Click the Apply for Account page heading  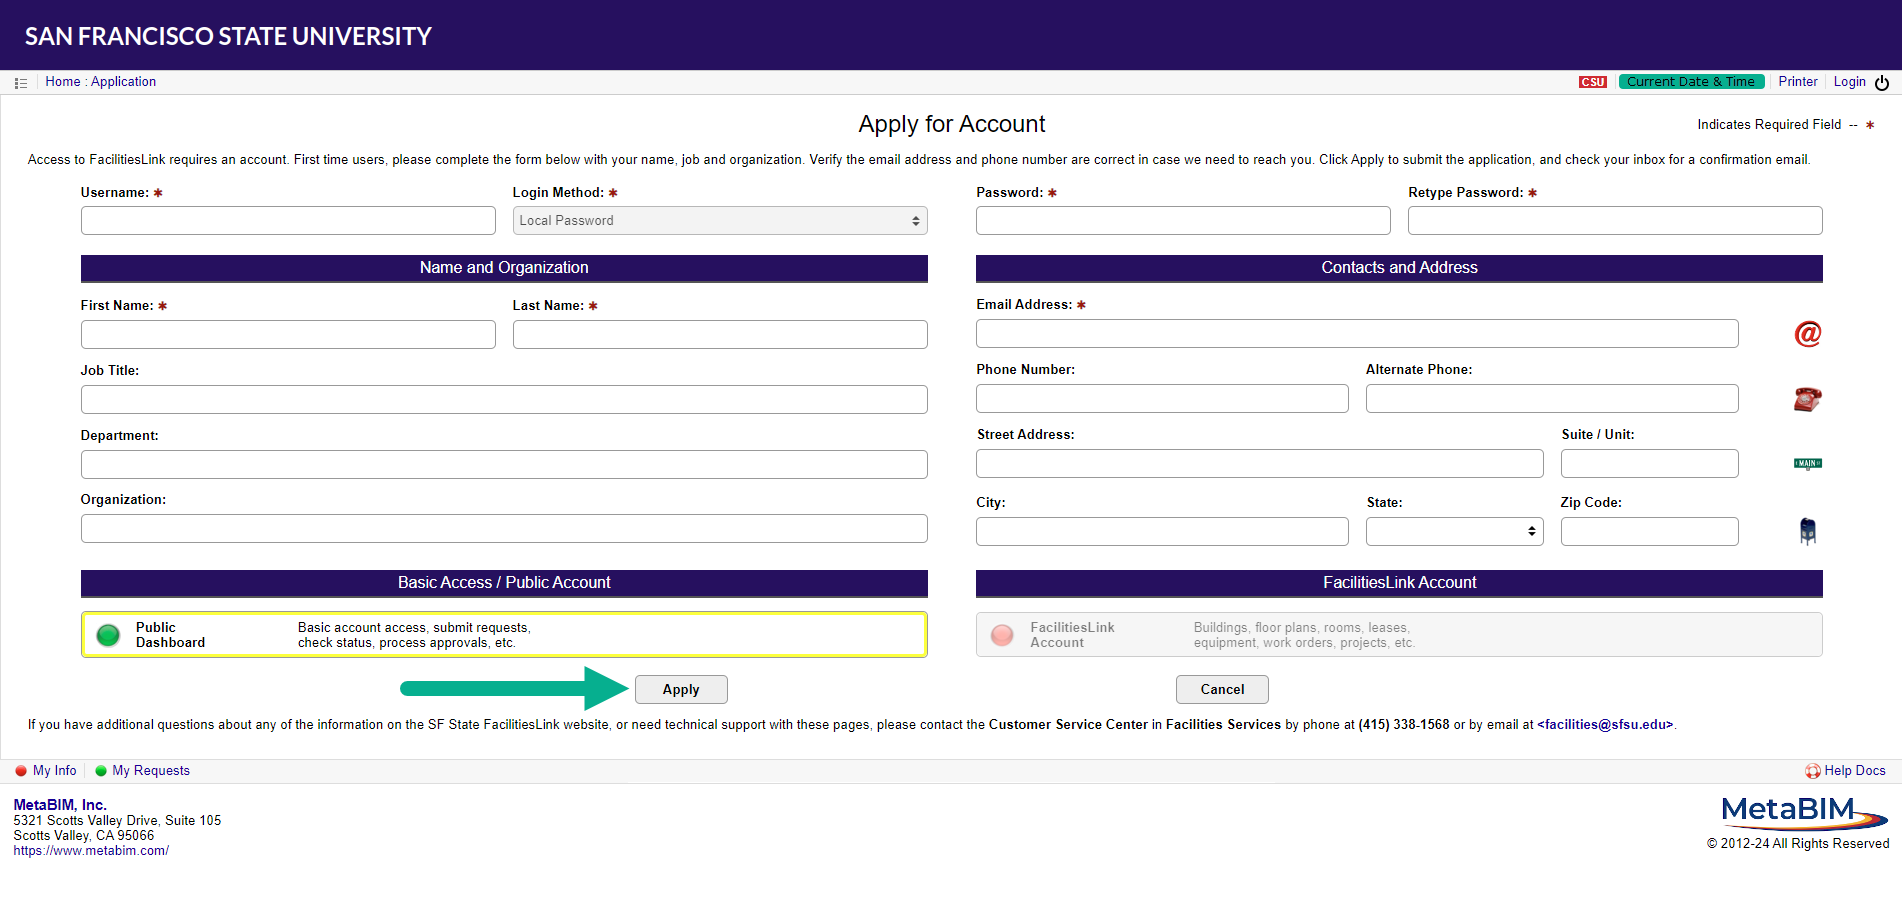pos(952,124)
